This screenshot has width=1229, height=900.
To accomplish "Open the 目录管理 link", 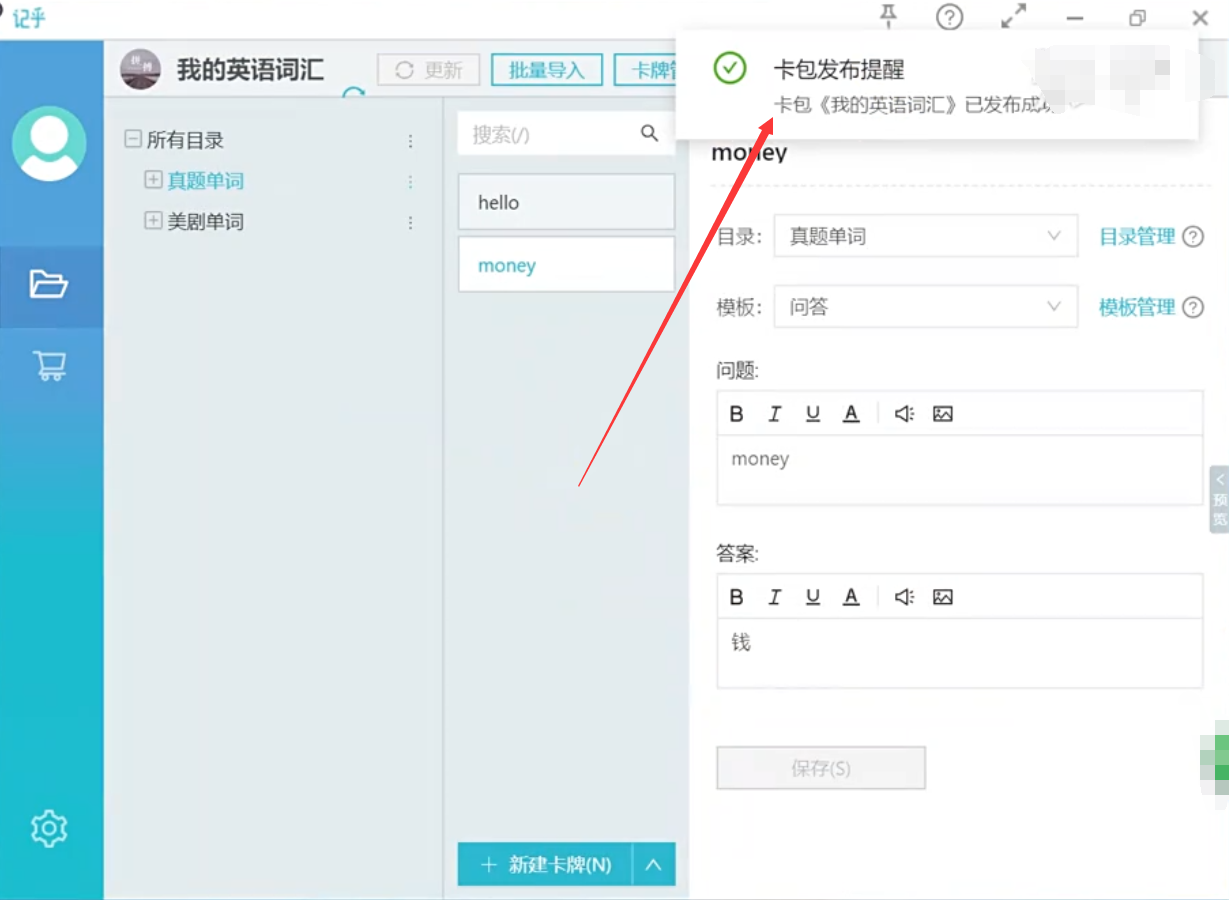I will click(1137, 237).
